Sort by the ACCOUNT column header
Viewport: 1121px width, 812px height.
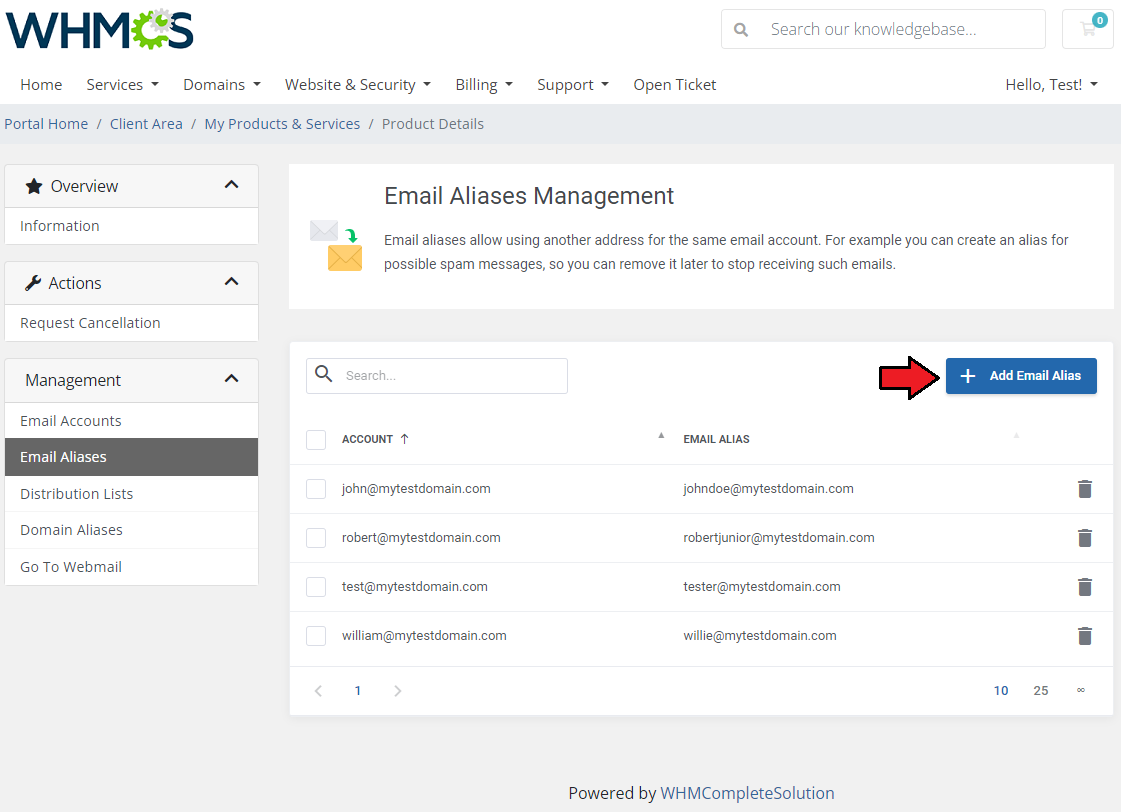click(x=367, y=439)
